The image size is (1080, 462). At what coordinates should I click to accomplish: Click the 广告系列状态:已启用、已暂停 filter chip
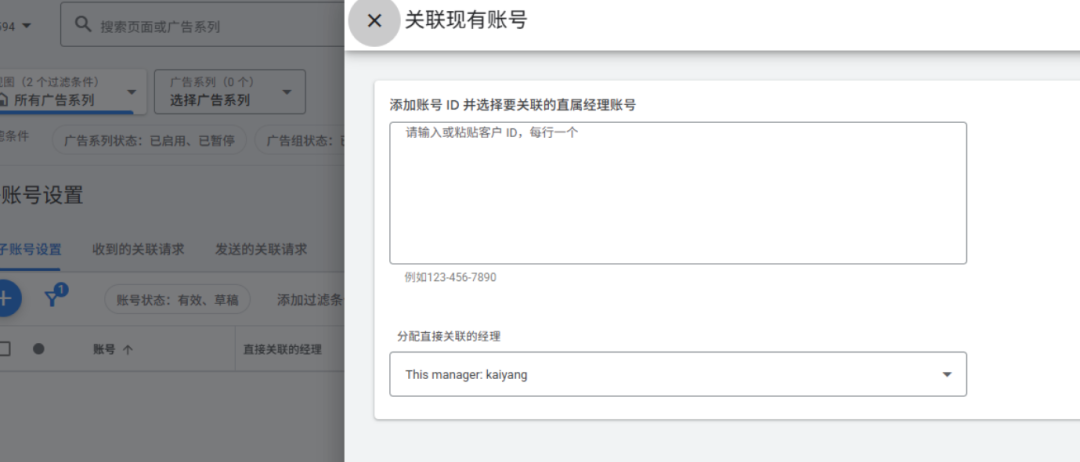pos(149,141)
